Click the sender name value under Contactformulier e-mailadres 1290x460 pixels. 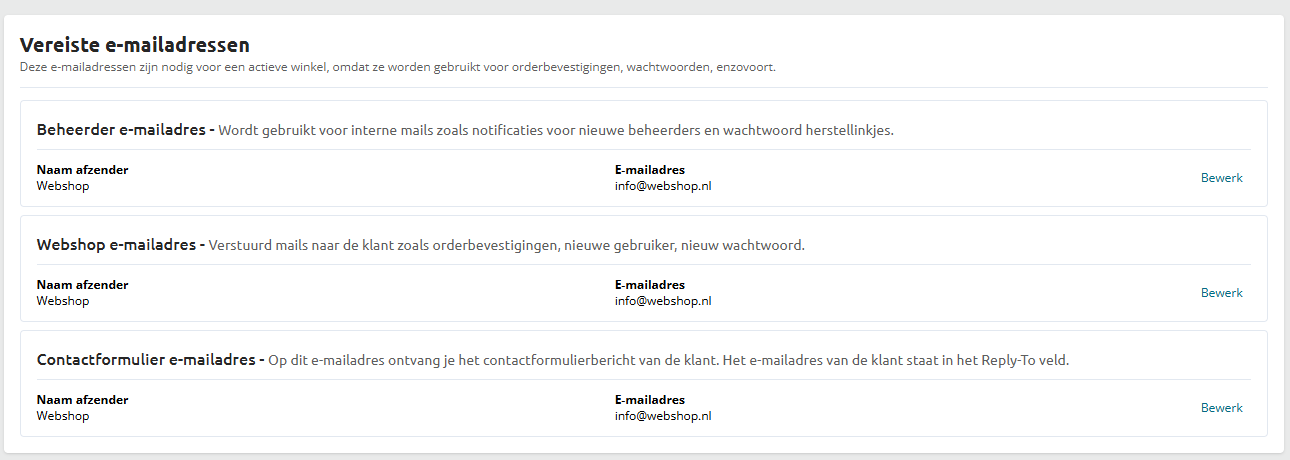point(63,416)
